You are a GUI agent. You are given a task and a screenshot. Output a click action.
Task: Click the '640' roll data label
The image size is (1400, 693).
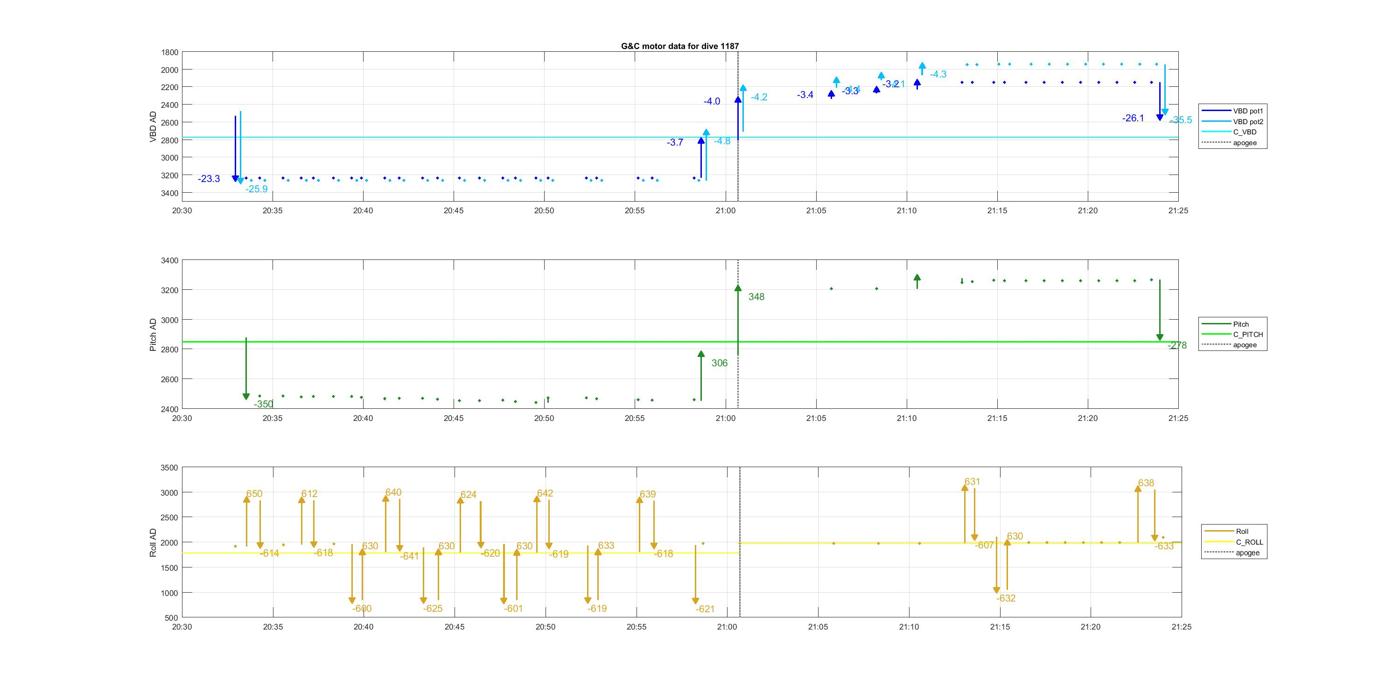pos(393,493)
